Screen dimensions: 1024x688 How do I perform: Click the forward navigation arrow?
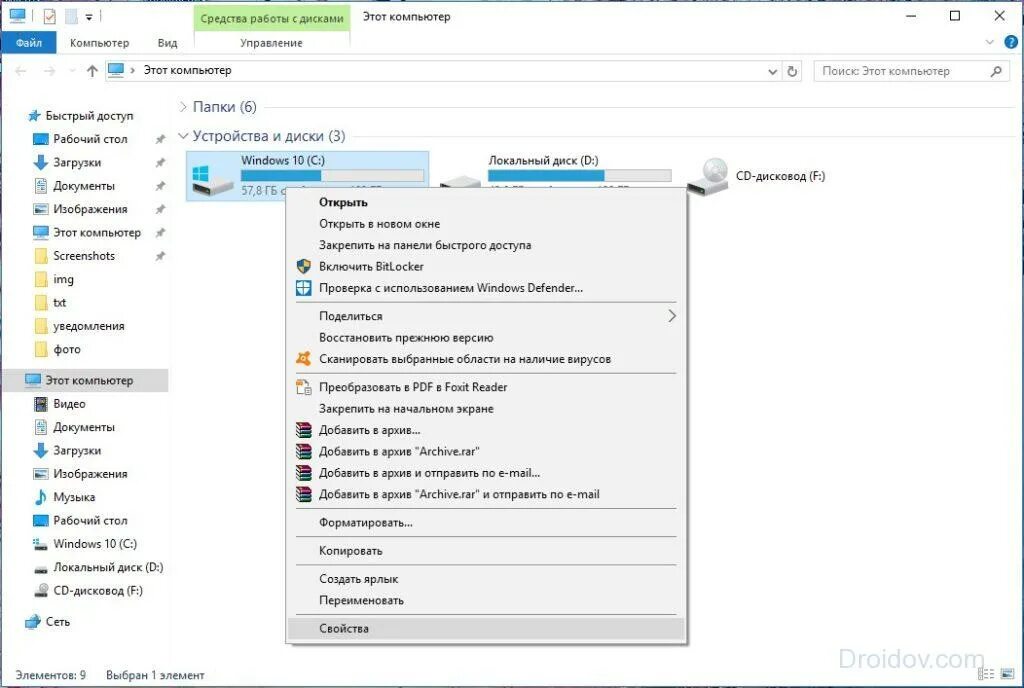(x=50, y=70)
